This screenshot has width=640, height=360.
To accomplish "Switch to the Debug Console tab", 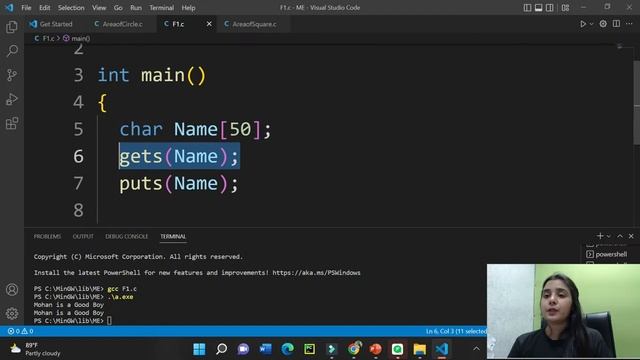I will coord(127,236).
